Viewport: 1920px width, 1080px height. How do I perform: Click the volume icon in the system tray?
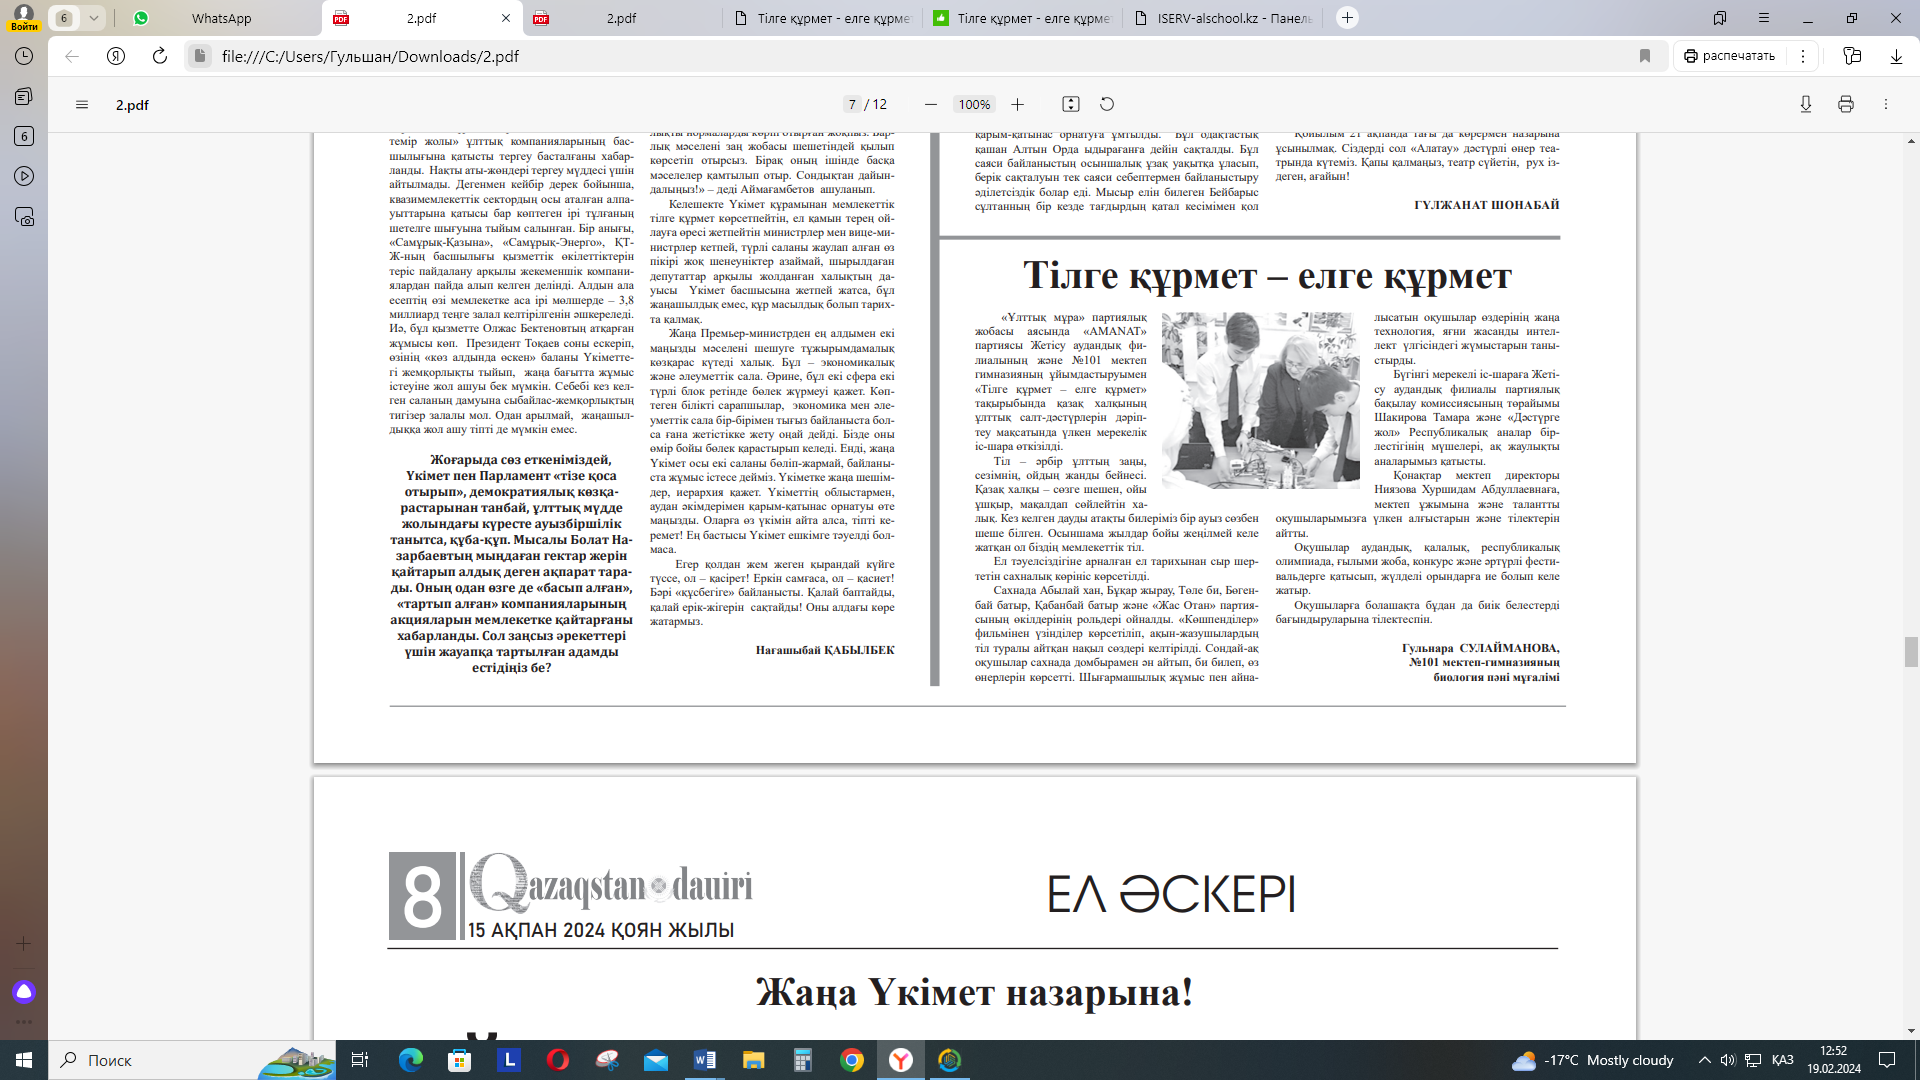coord(1728,1060)
